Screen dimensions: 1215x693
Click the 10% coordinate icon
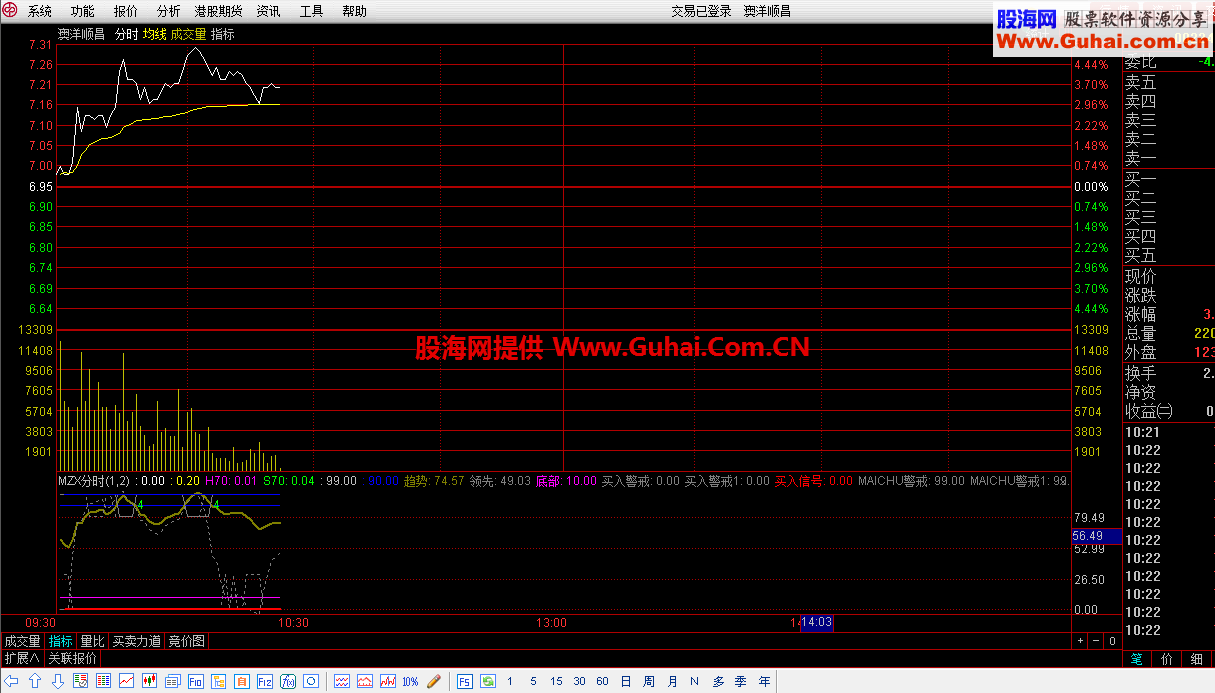[x=410, y=681]
